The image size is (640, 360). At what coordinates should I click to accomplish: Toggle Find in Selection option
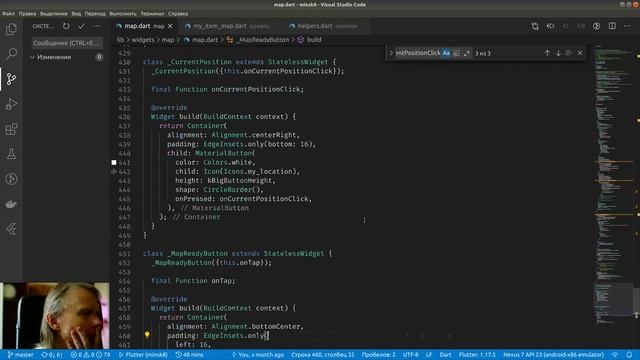tap(568, 53)
